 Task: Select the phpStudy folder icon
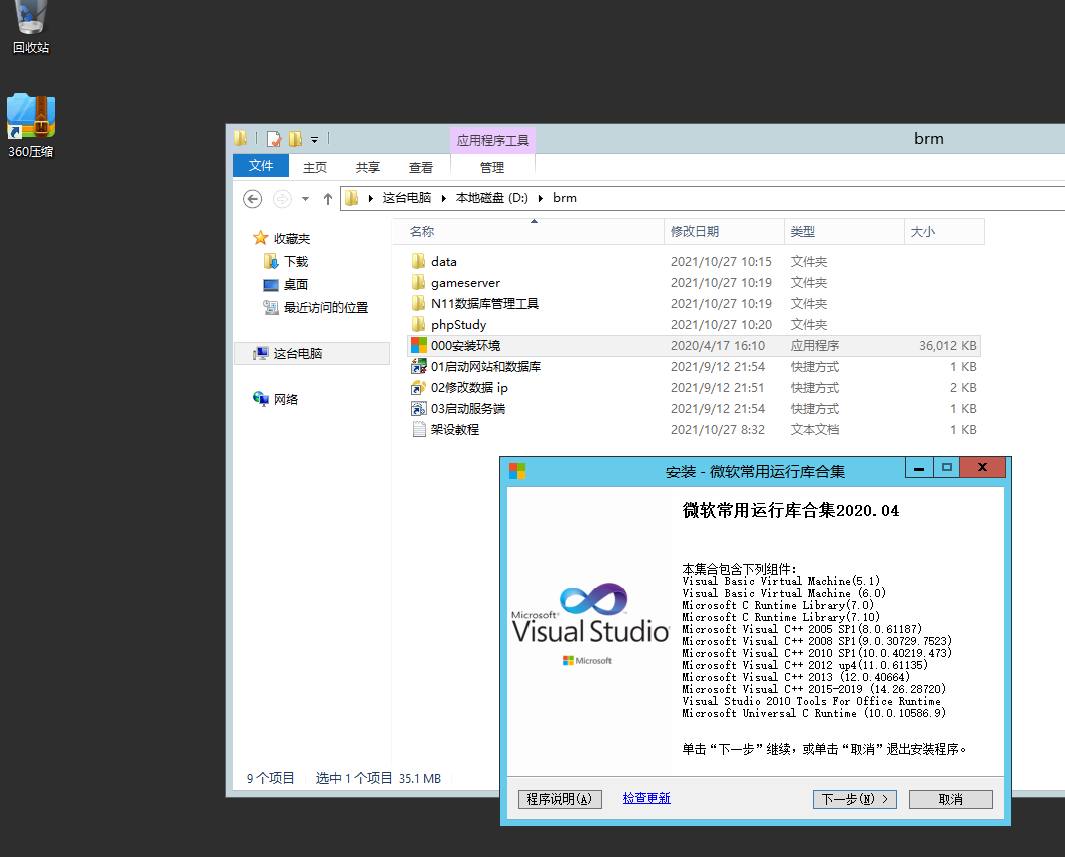point(418,325)
